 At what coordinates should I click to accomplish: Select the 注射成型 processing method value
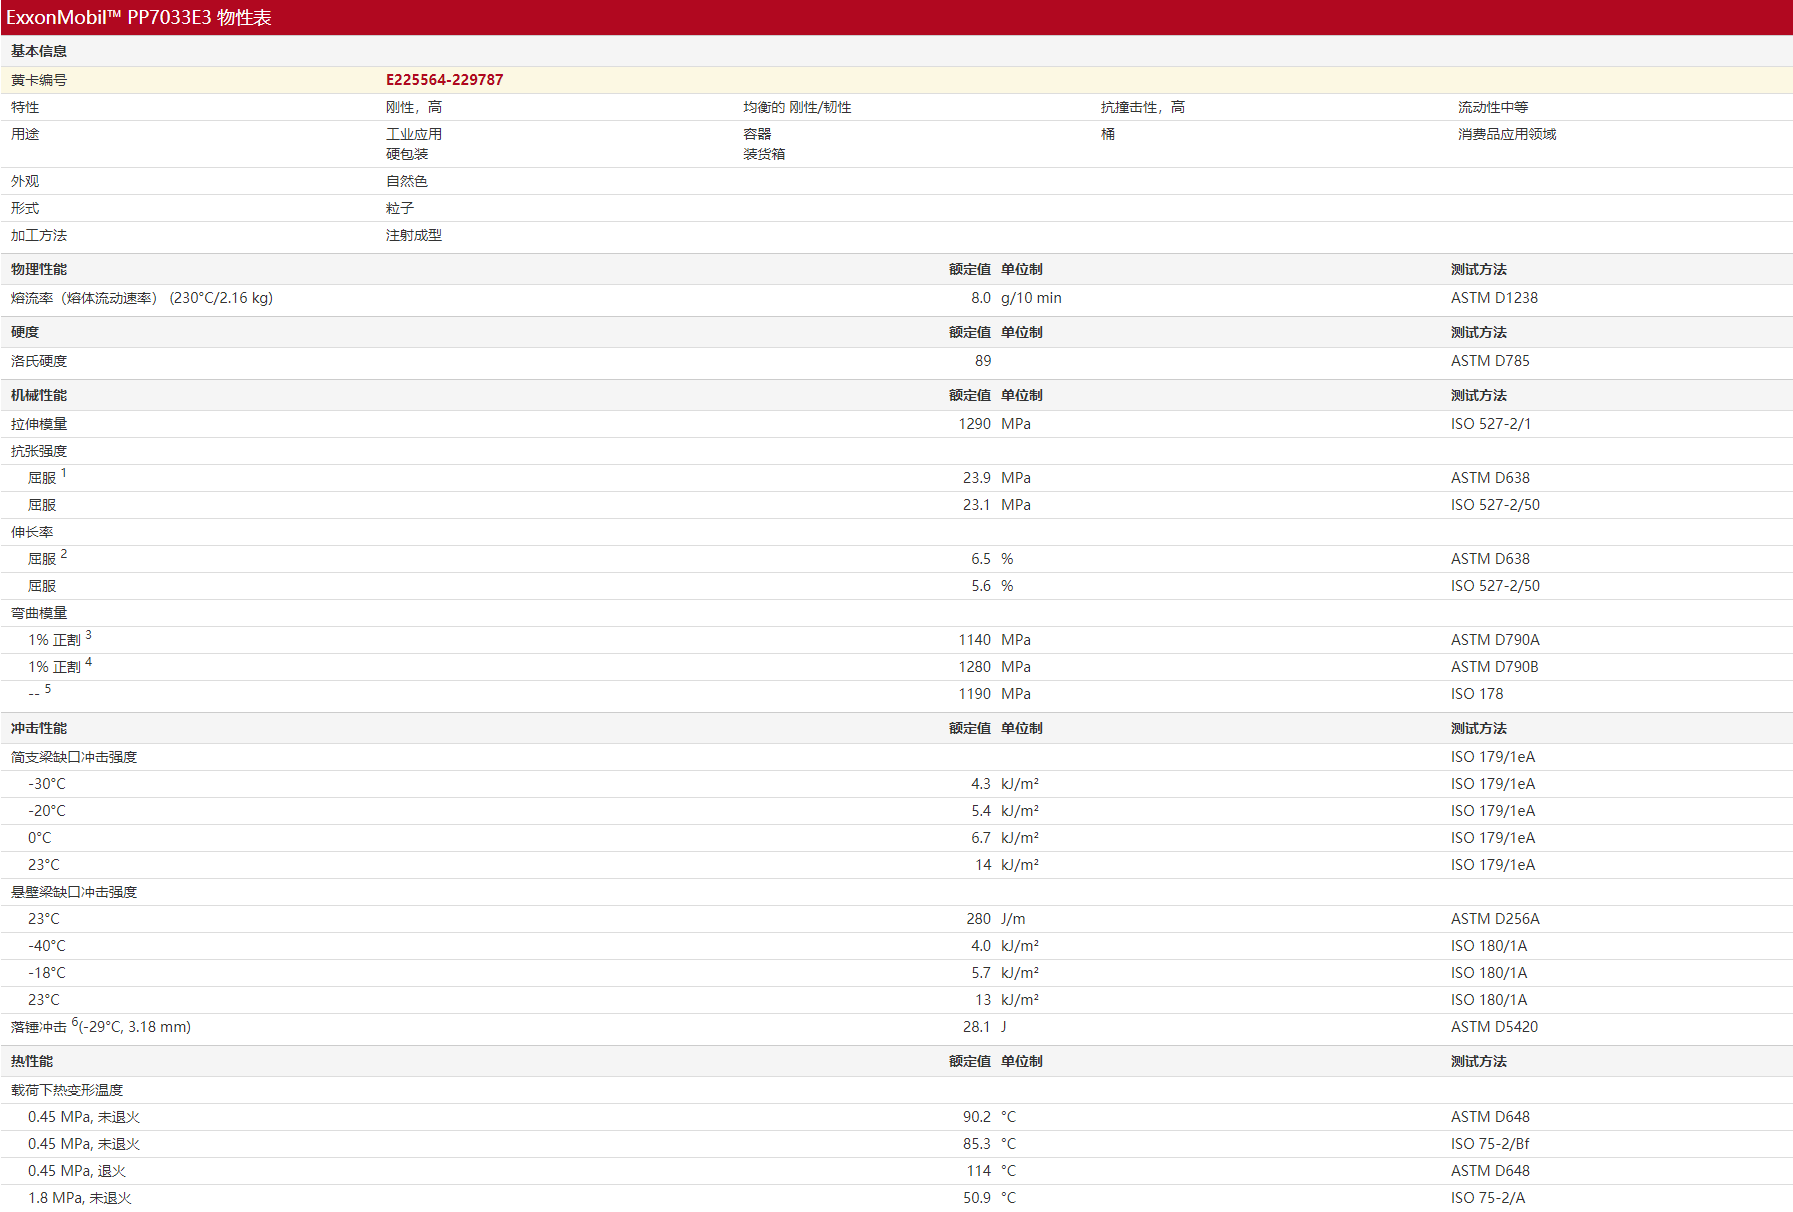click(x=414, y=235)
